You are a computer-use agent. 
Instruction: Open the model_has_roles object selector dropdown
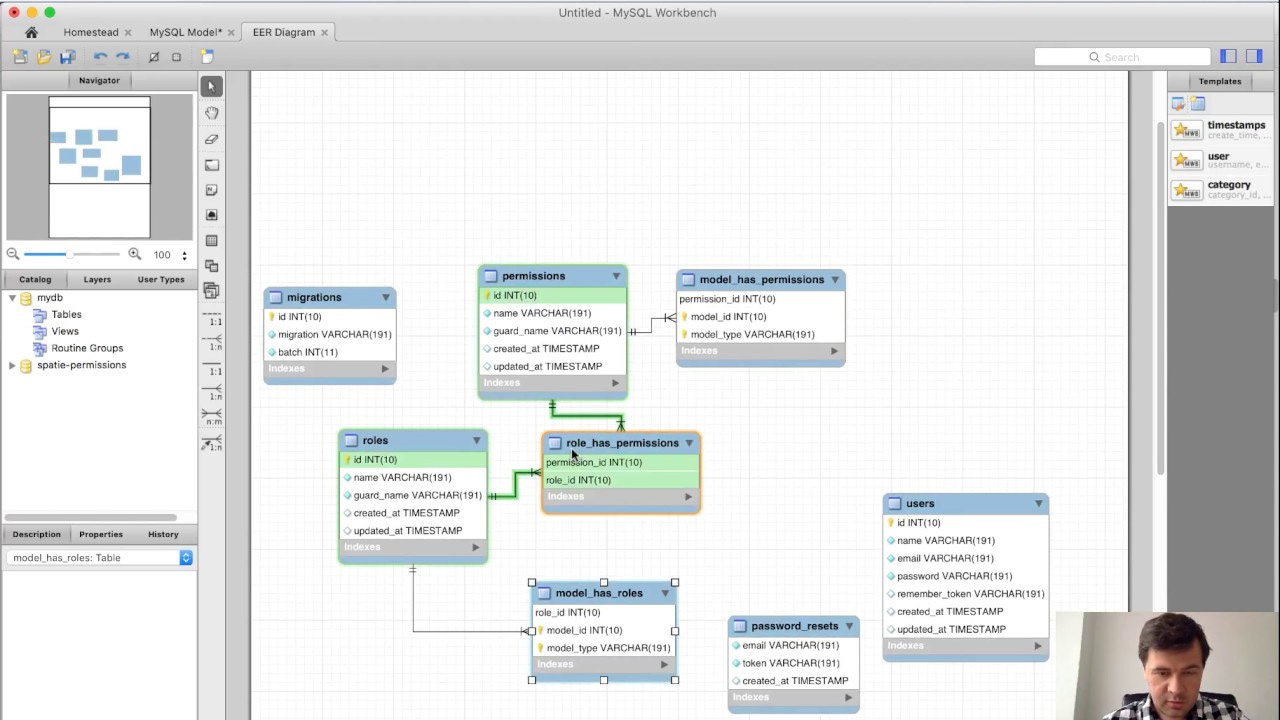click(x=186, y=558)
